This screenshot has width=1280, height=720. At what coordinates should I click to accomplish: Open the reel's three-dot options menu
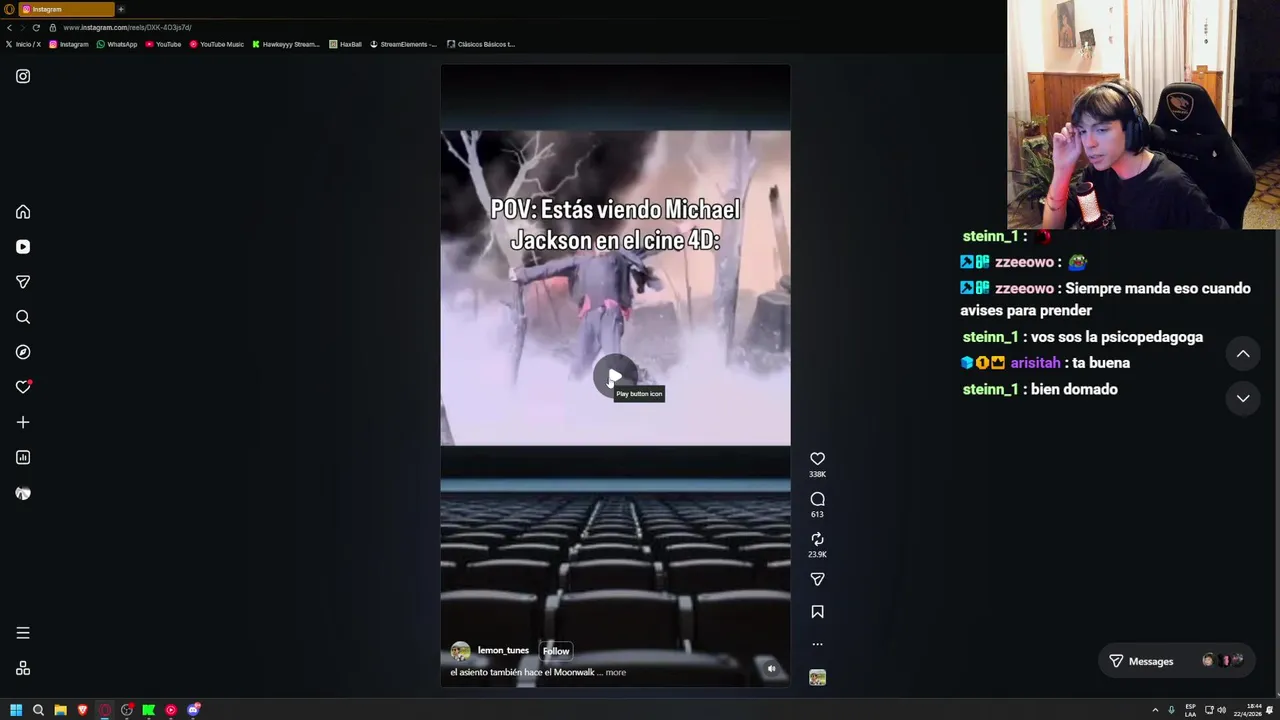point(817,644)
